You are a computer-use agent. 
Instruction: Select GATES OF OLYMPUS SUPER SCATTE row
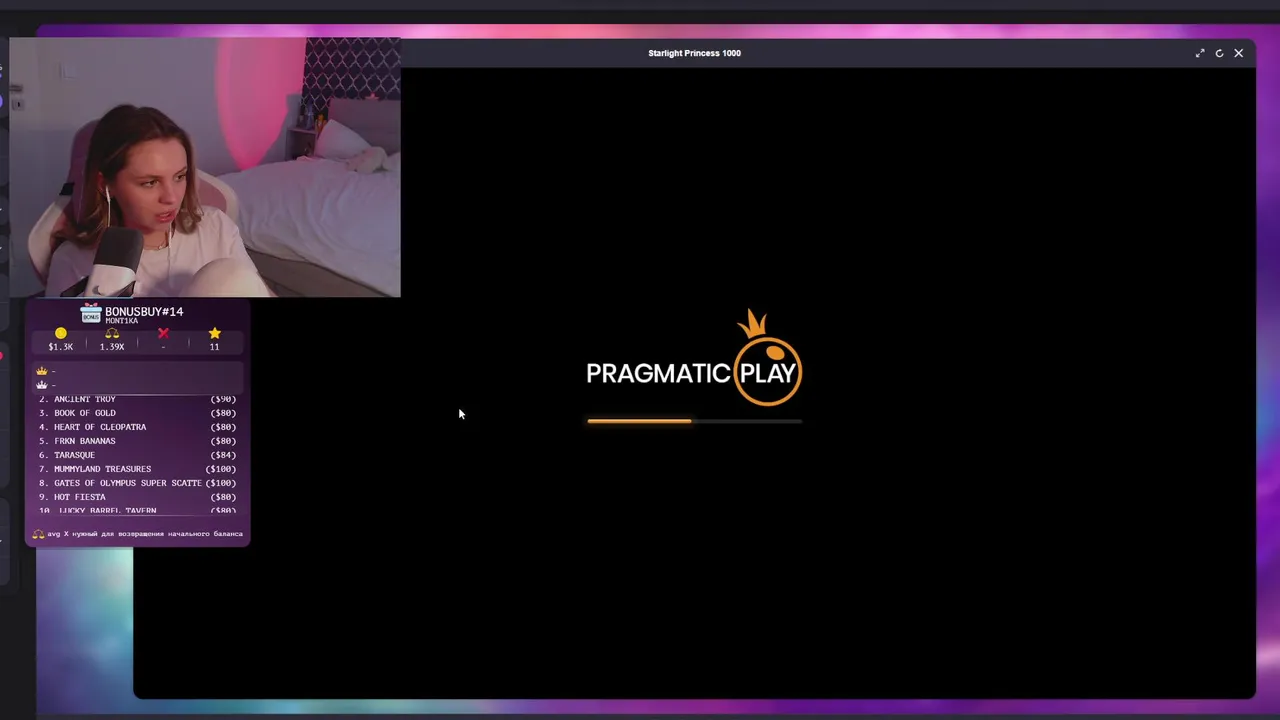pyautogui.click(x=137, y=483)
